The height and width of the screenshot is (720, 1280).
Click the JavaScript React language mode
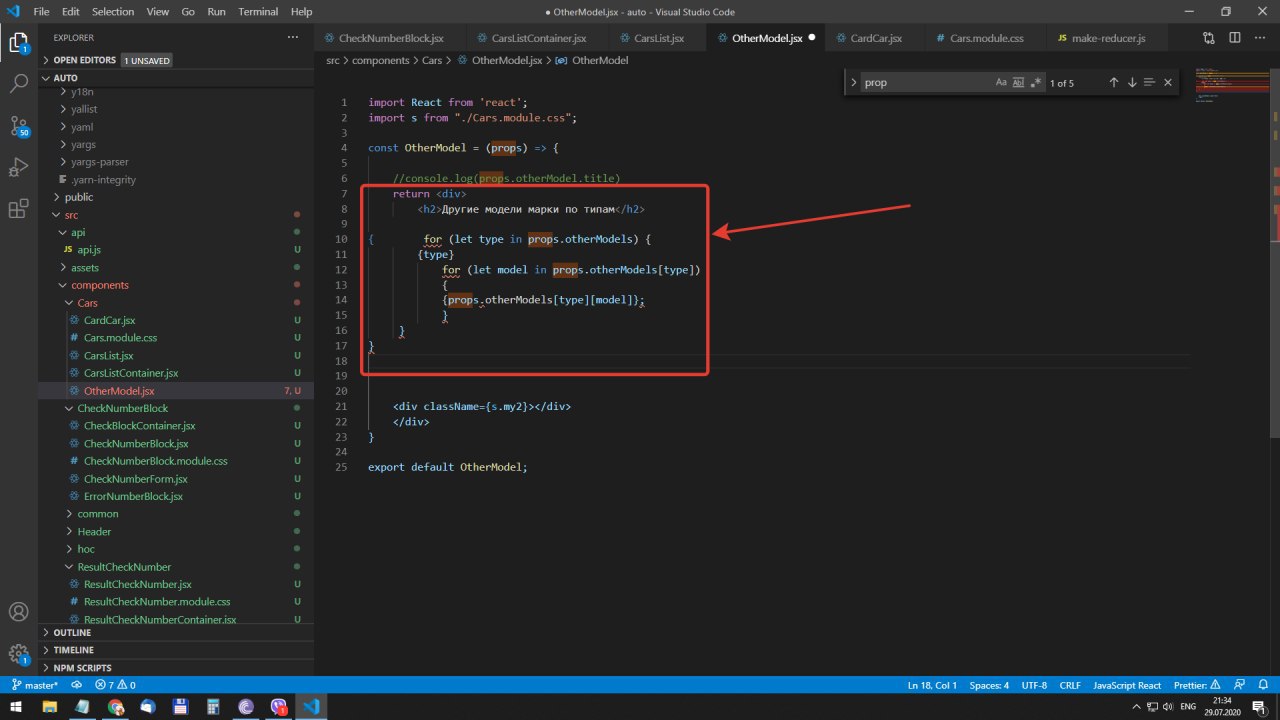(1127, 685)
